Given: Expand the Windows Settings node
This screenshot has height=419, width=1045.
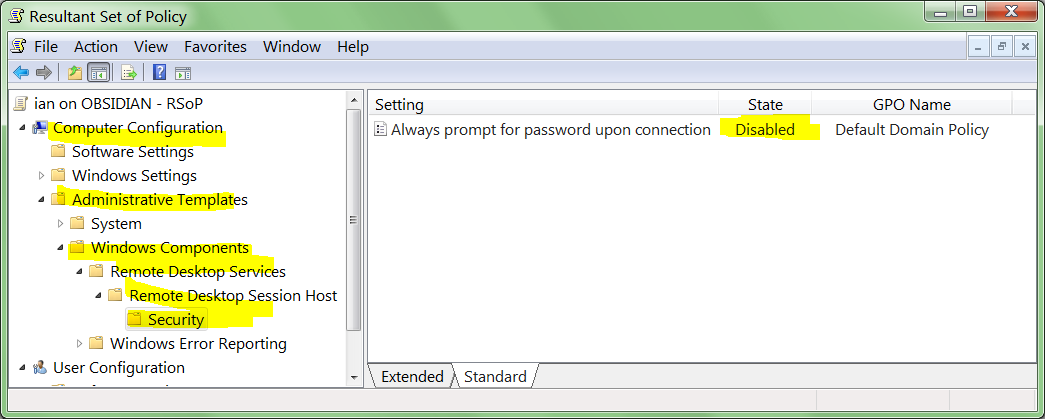Looking at the screenshot, I should tap(42, 175).
